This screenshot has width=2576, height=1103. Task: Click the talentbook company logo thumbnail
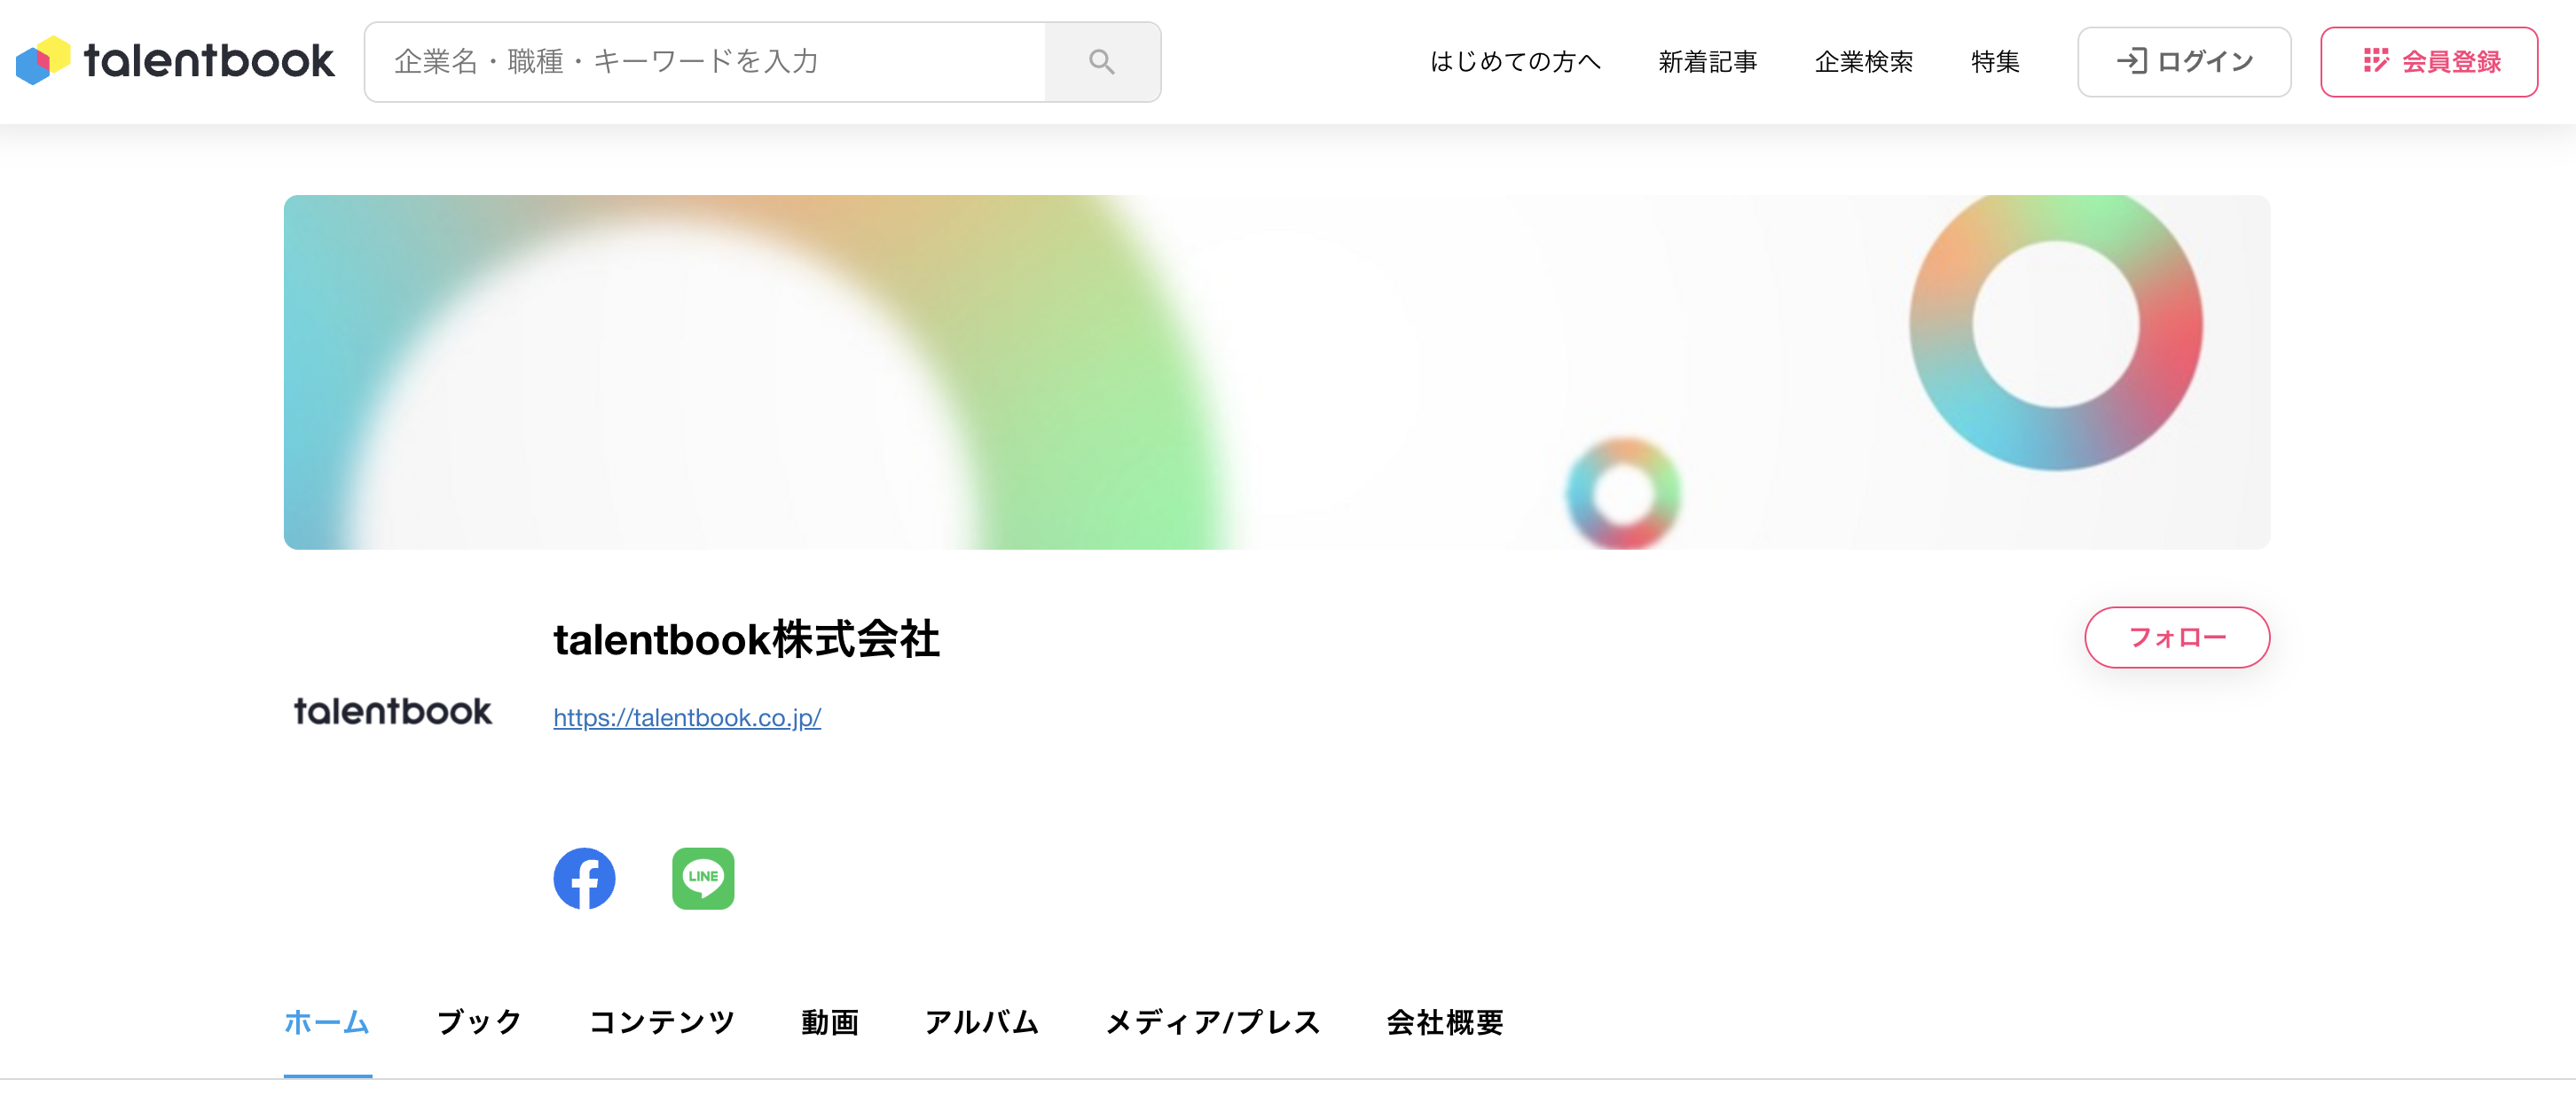click(392, 711)
